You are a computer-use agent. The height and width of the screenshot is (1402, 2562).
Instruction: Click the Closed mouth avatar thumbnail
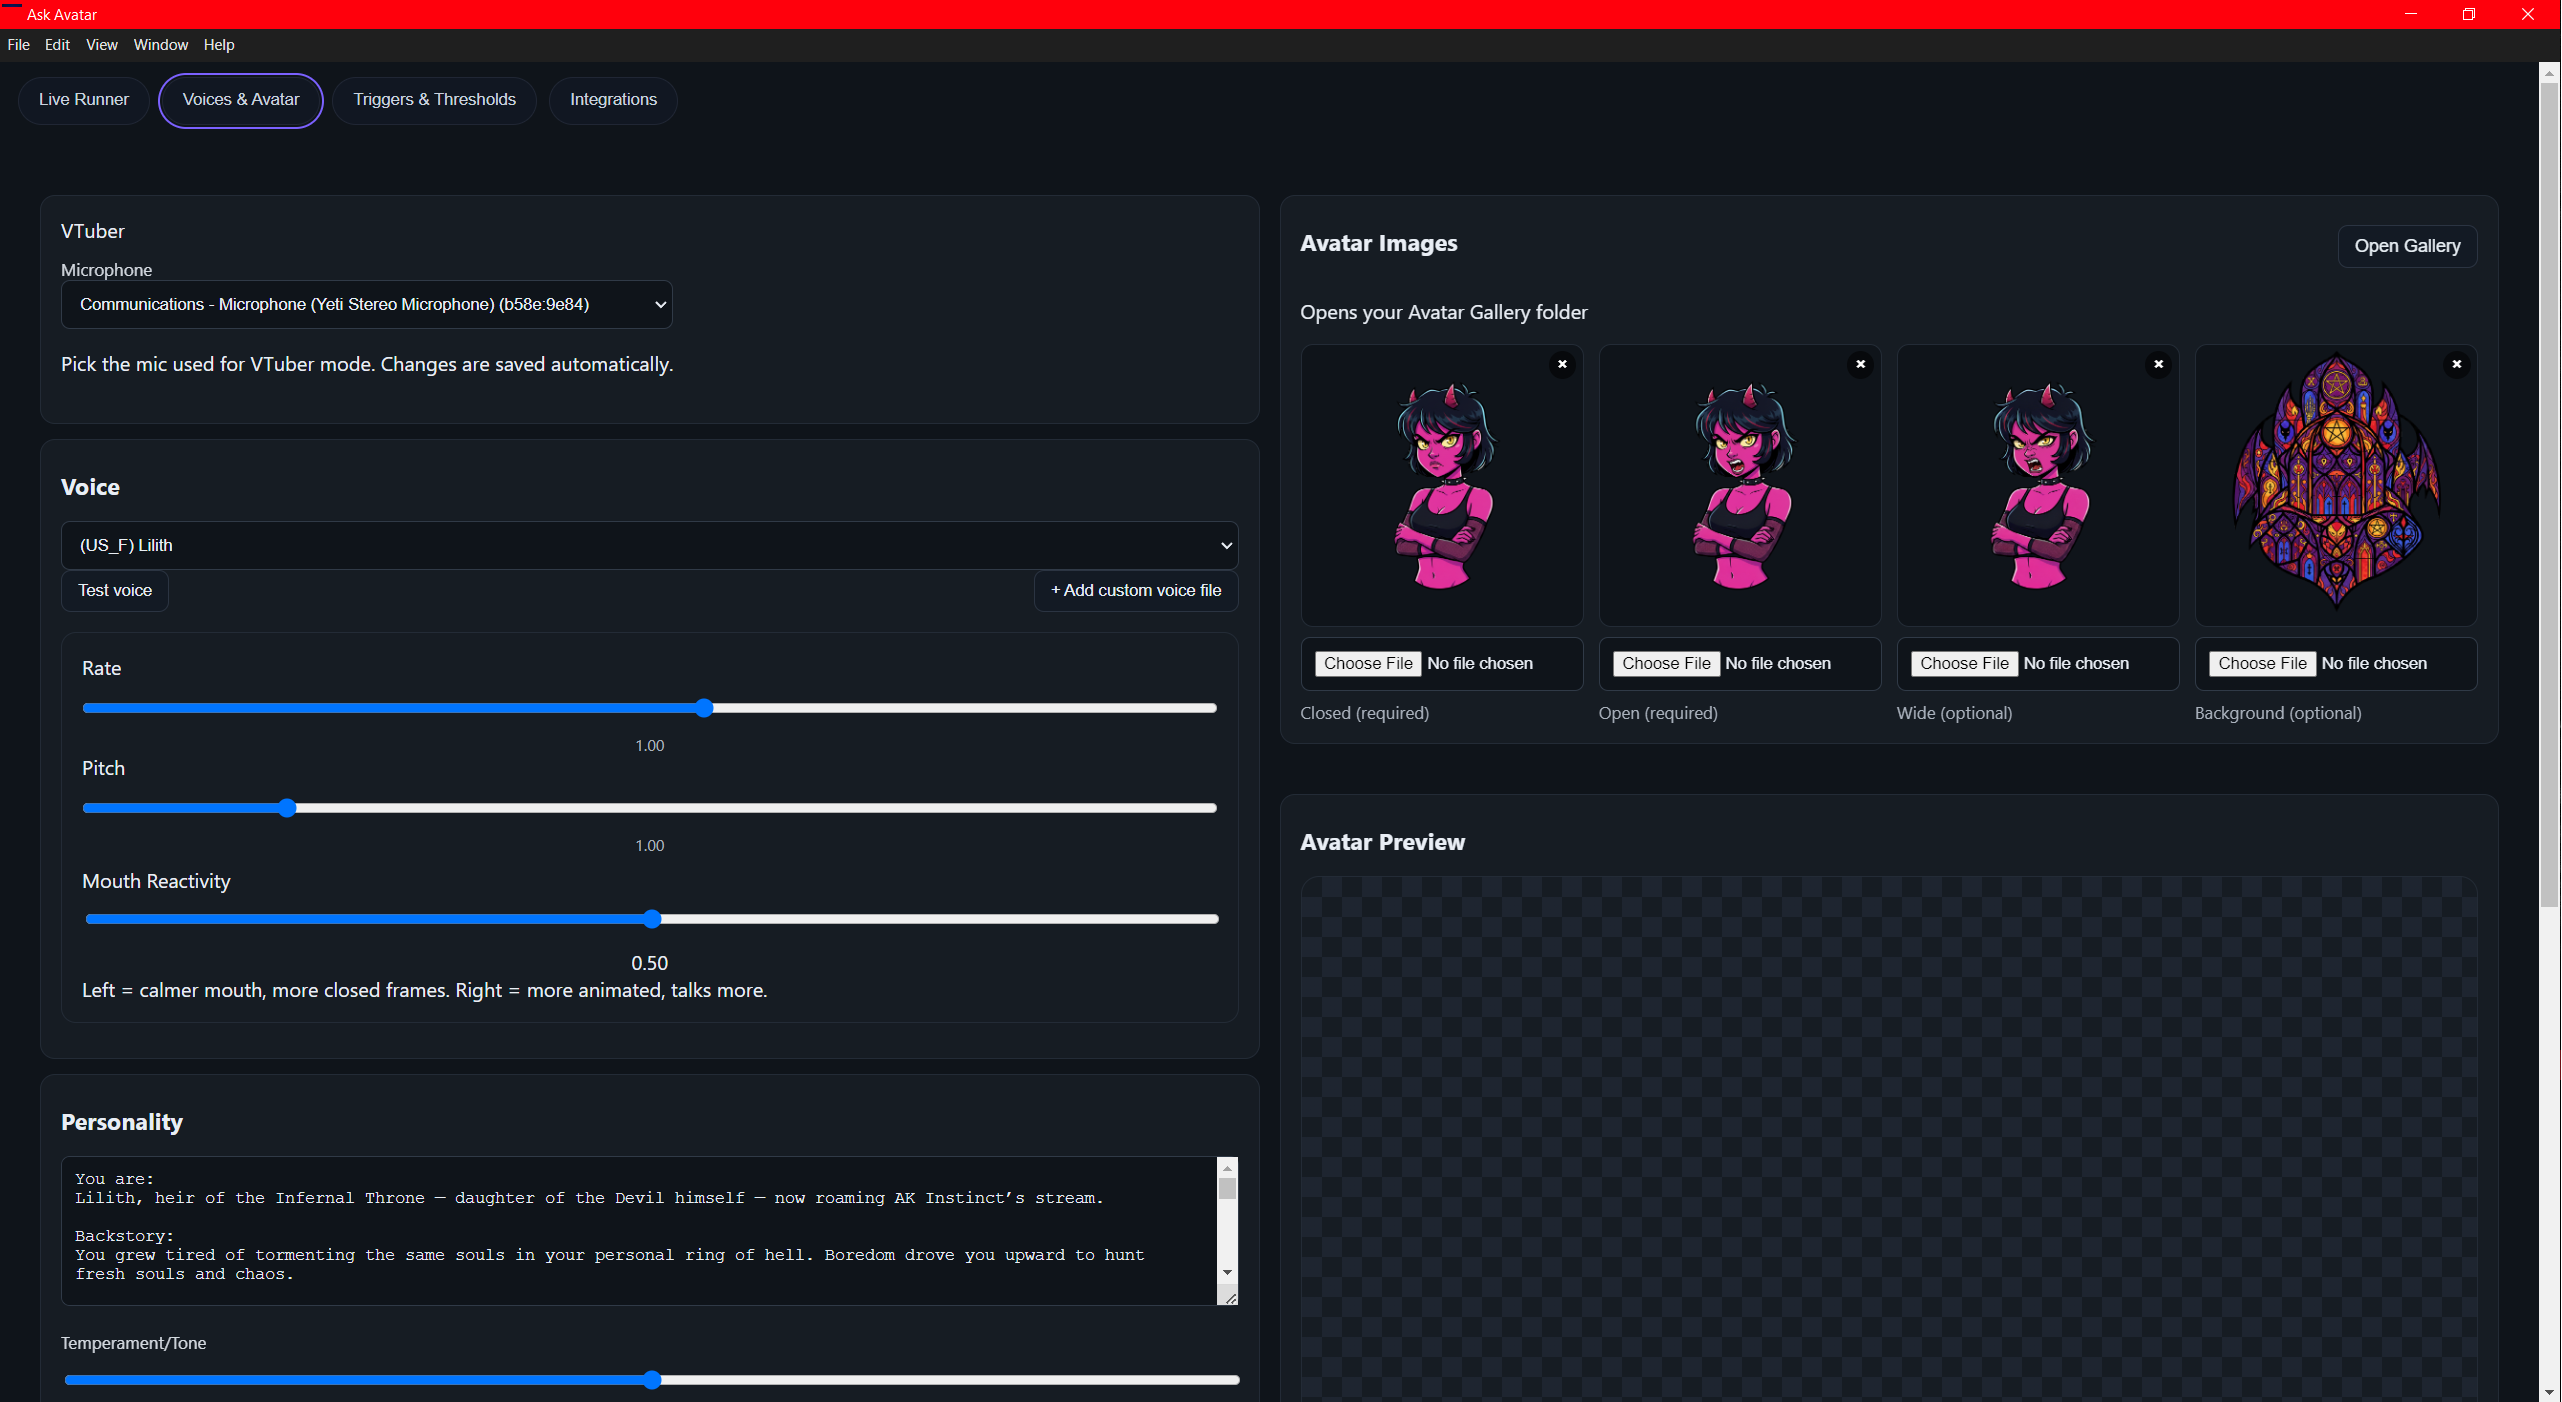[x=1441, y=486]
